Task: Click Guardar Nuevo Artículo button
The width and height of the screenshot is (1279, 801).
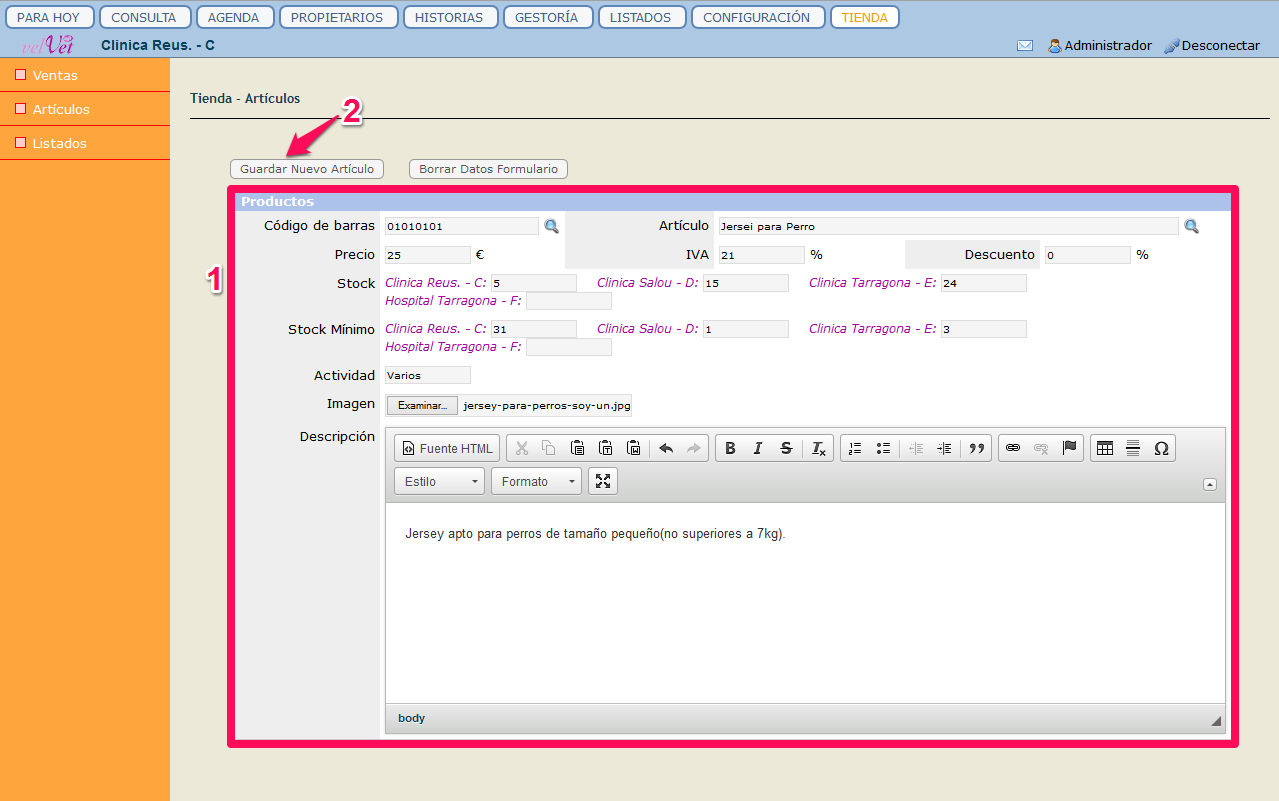Action: [307, 169]
